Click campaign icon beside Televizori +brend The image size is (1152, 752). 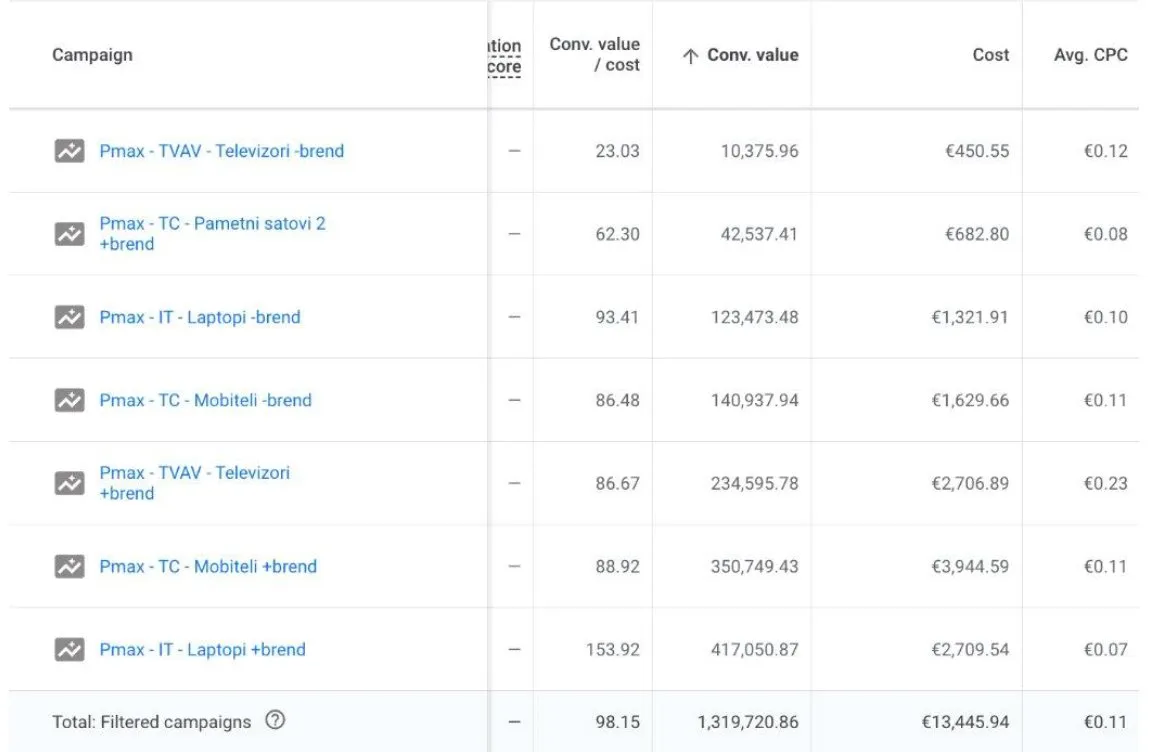(70, 483)
